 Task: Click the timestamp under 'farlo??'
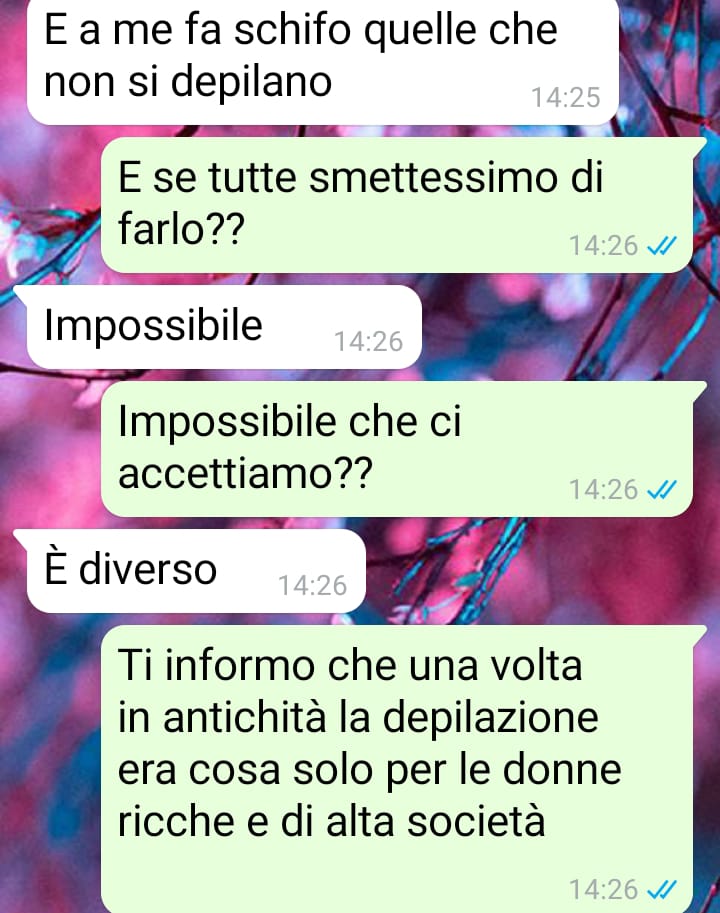[604, 246]
